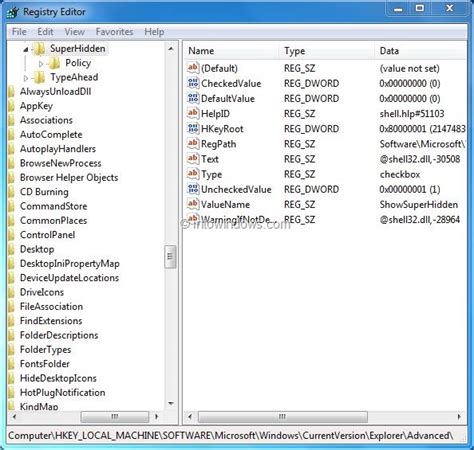Click the string icon next to WarningIfNotDe...
474x450 pixels.
[193, 219]
